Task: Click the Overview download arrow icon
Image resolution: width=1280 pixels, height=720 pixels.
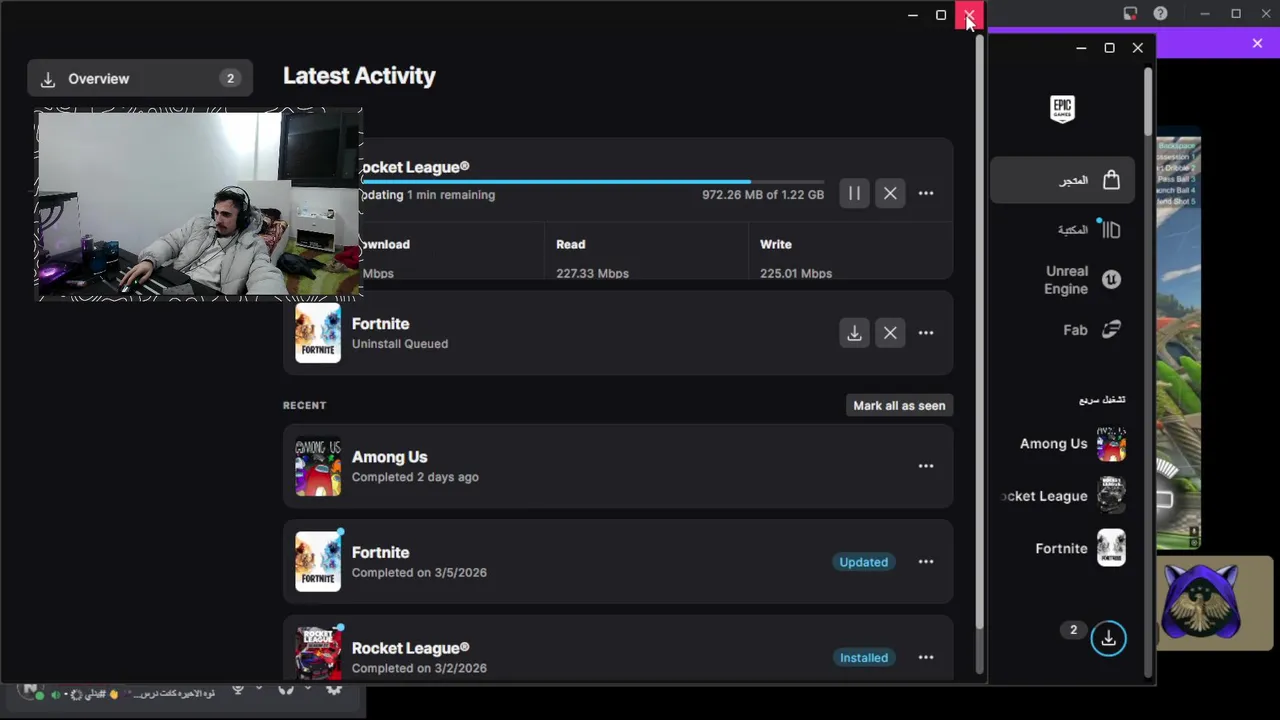Action: 47,79
